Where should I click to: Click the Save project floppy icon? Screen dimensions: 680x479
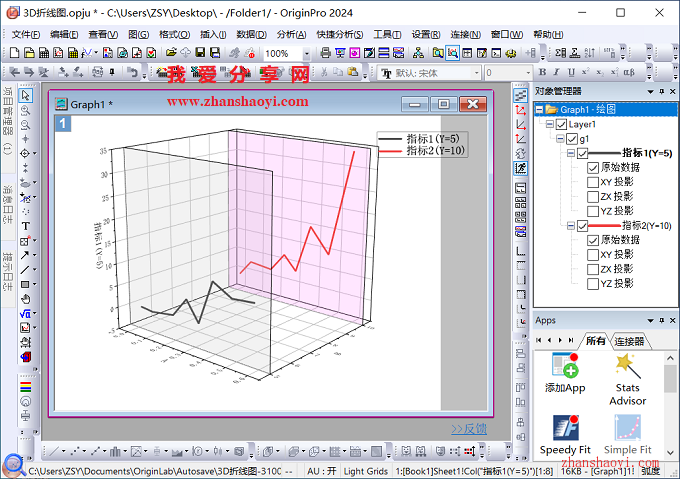click(200, 53)
